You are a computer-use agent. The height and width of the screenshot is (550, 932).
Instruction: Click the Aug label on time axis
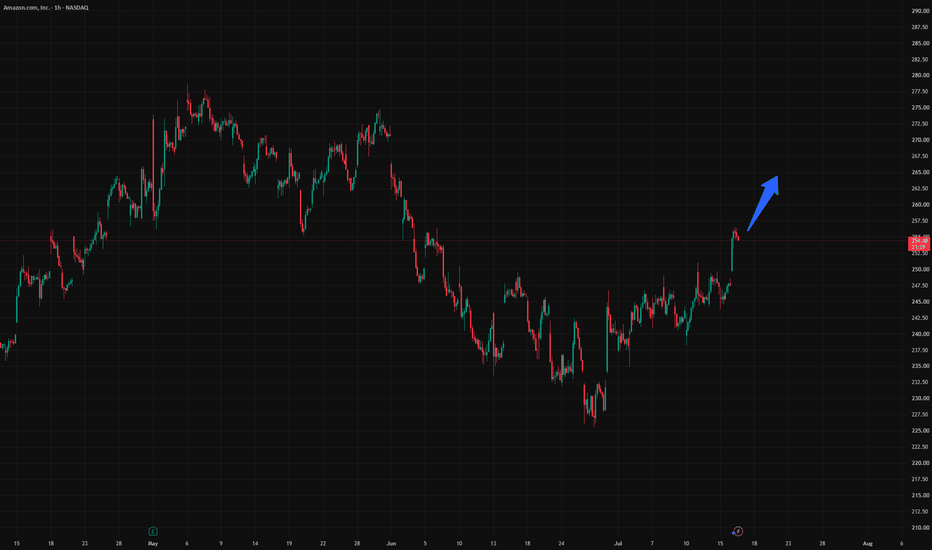coord(868,543)
